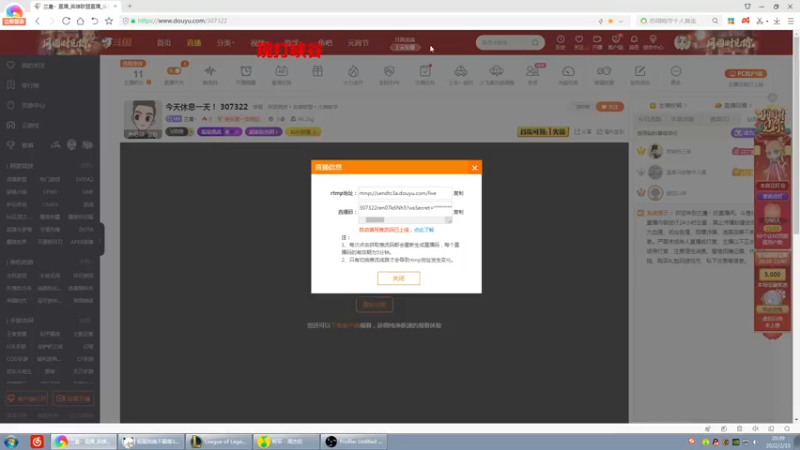Screen dimensions: 800x450
Task: Switch to the second contribution ranking tab
Action: 683,119
